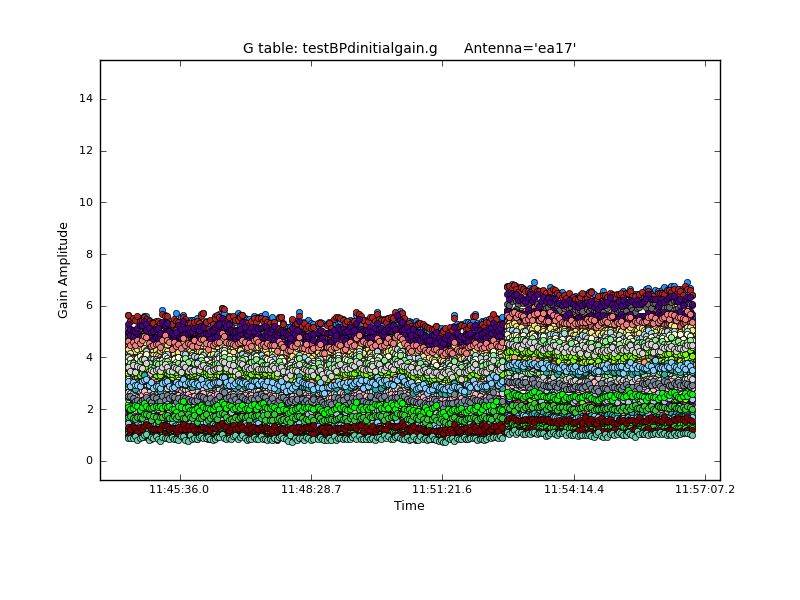Screen dimensions: 800x600
Task: Select the 'Gain Amplitude' y-axis label
Action: (63, 270)
